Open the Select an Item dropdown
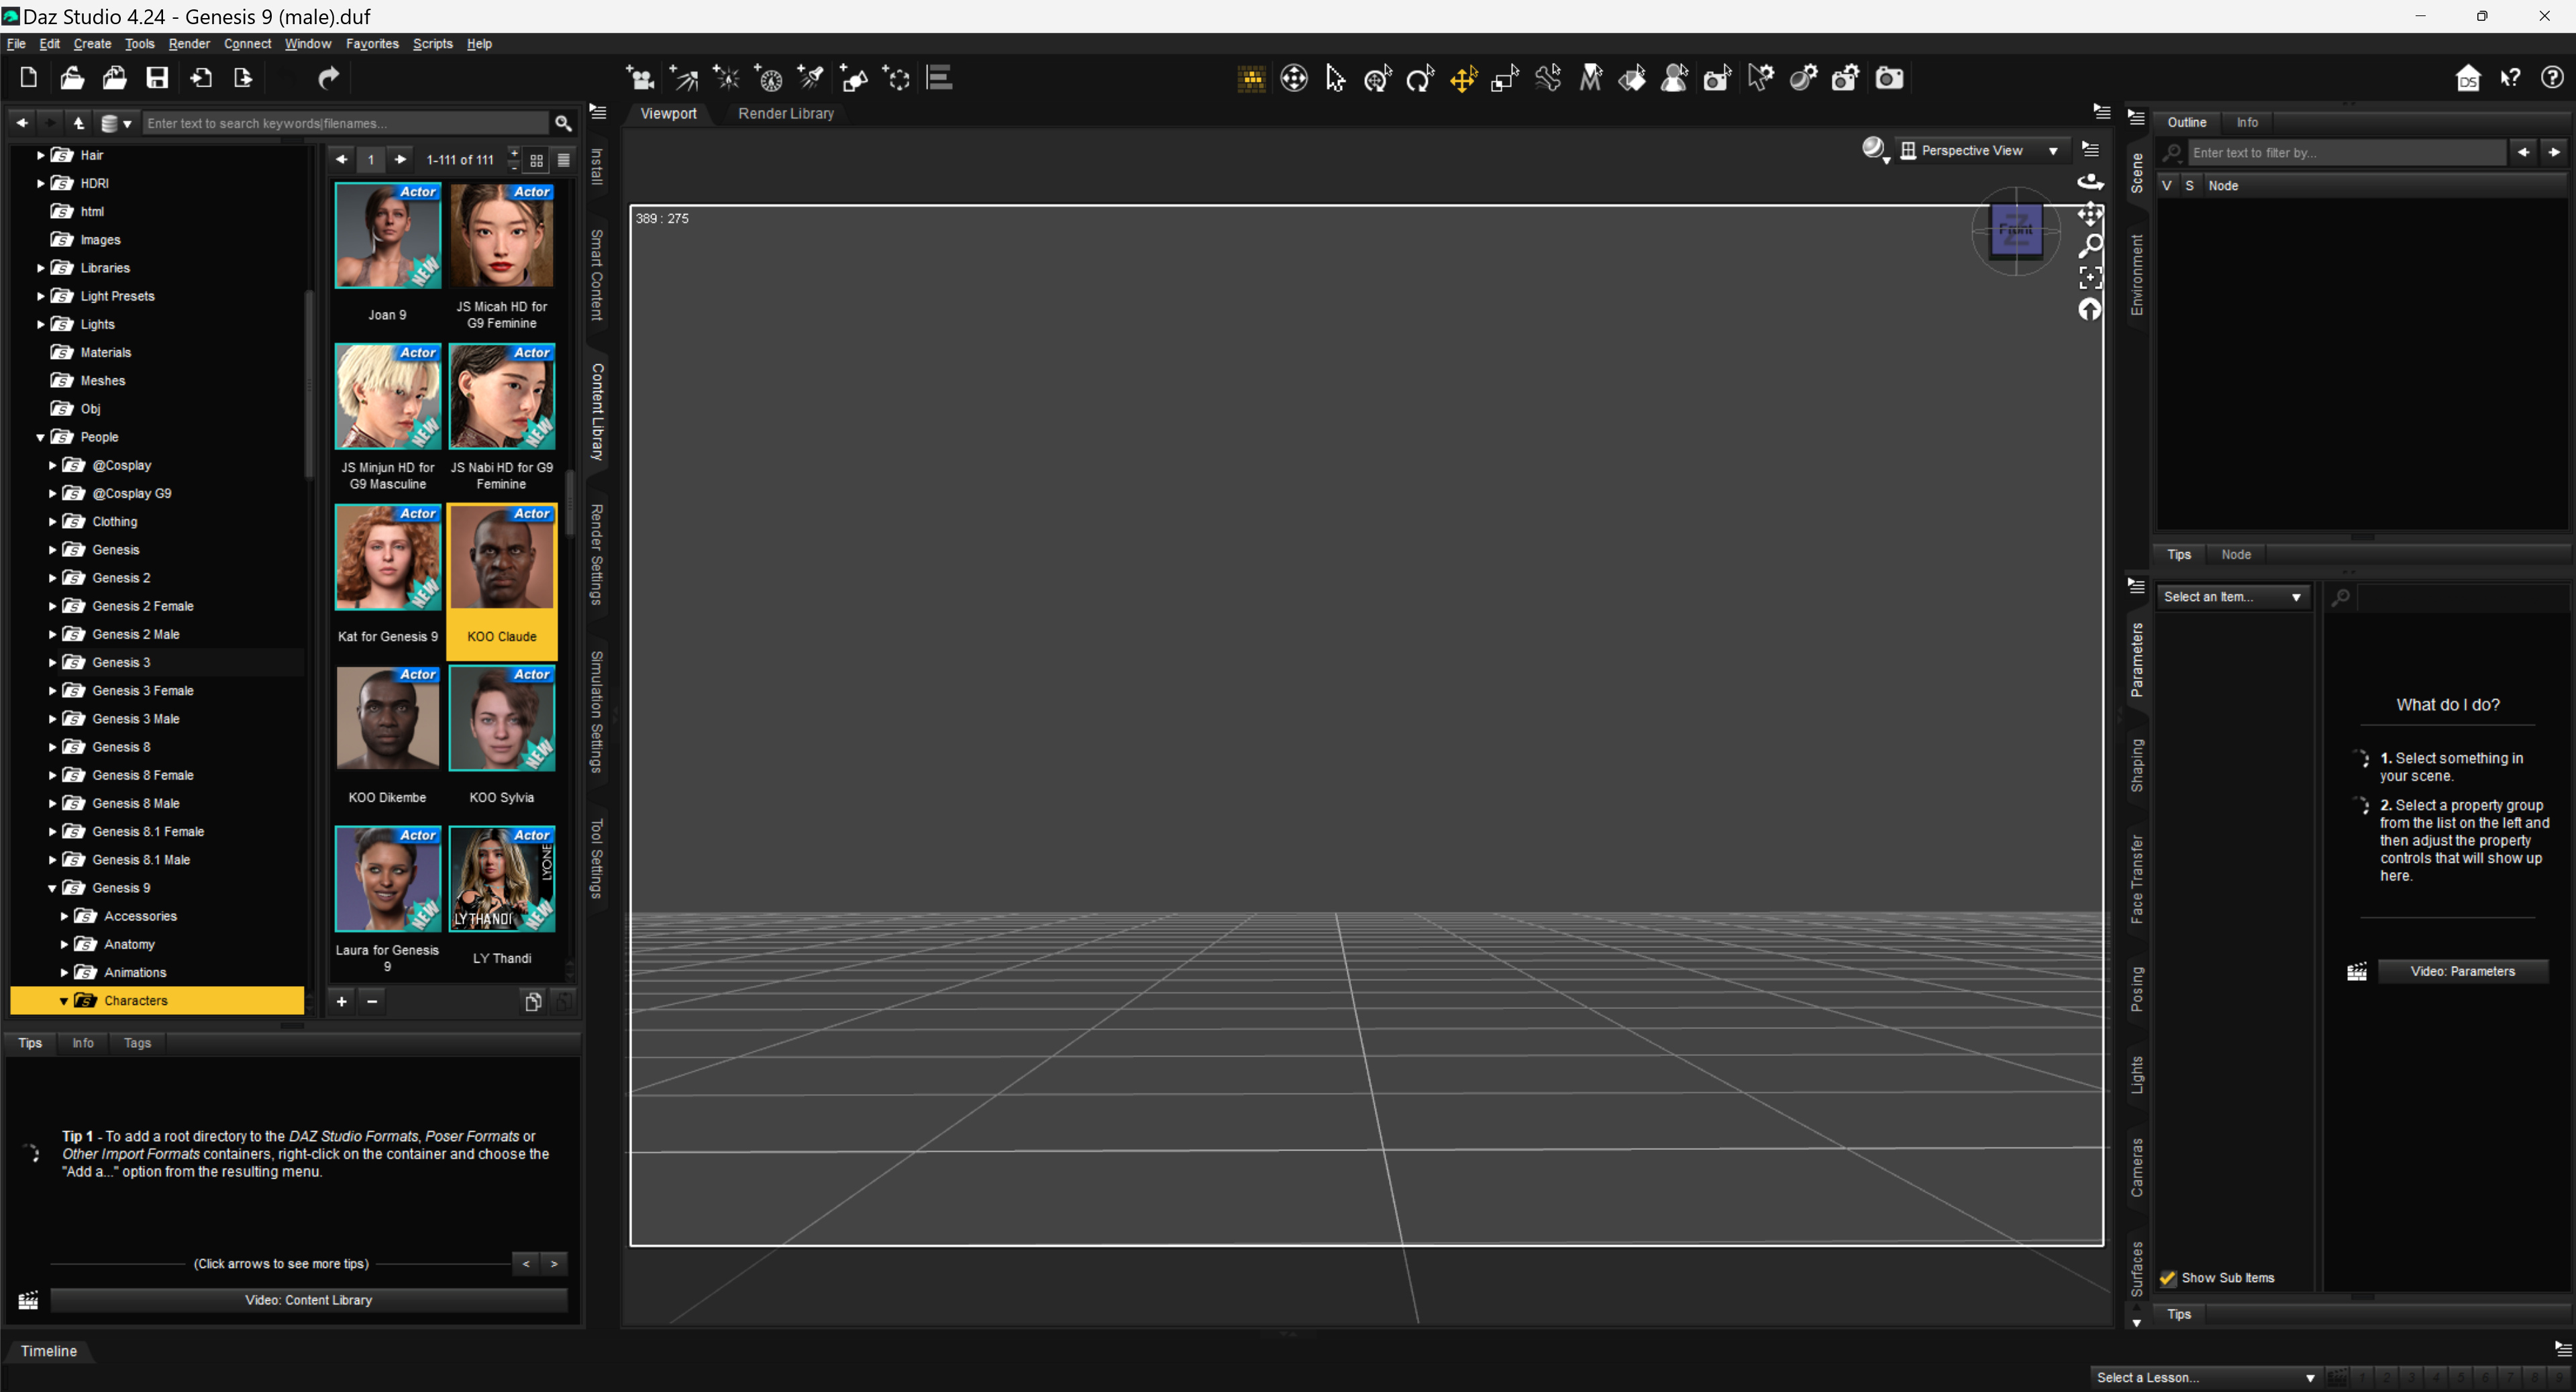 tap(2232, 597)
